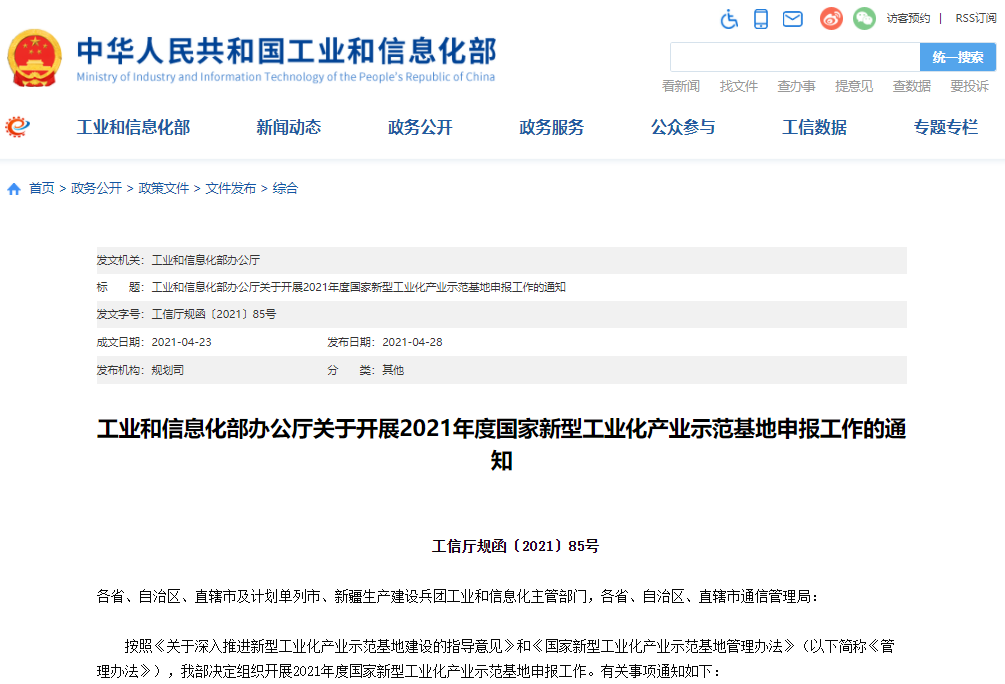Click the 查数据 quick link

click(911, 86)
